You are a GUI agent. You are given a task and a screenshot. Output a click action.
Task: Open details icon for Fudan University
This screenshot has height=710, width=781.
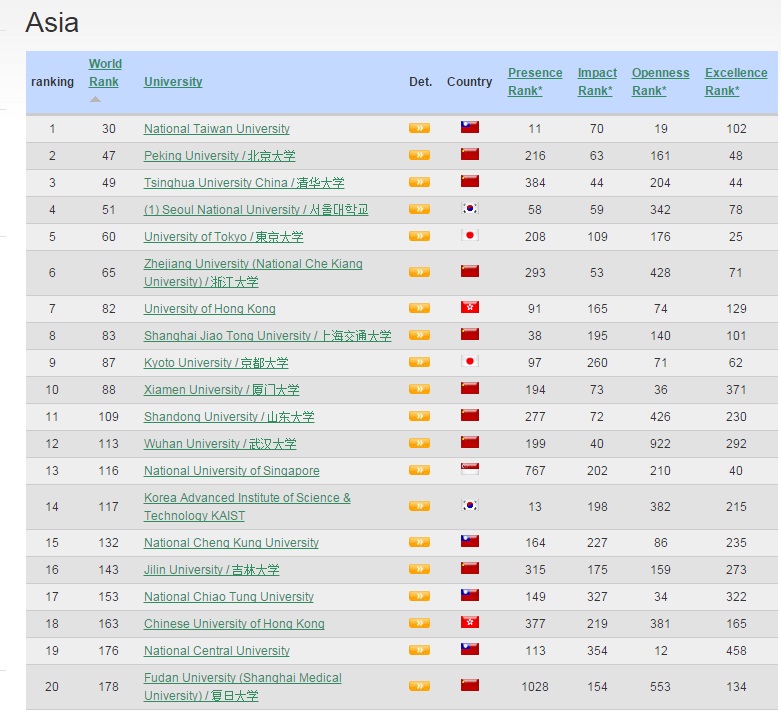[x=419, y=686]
